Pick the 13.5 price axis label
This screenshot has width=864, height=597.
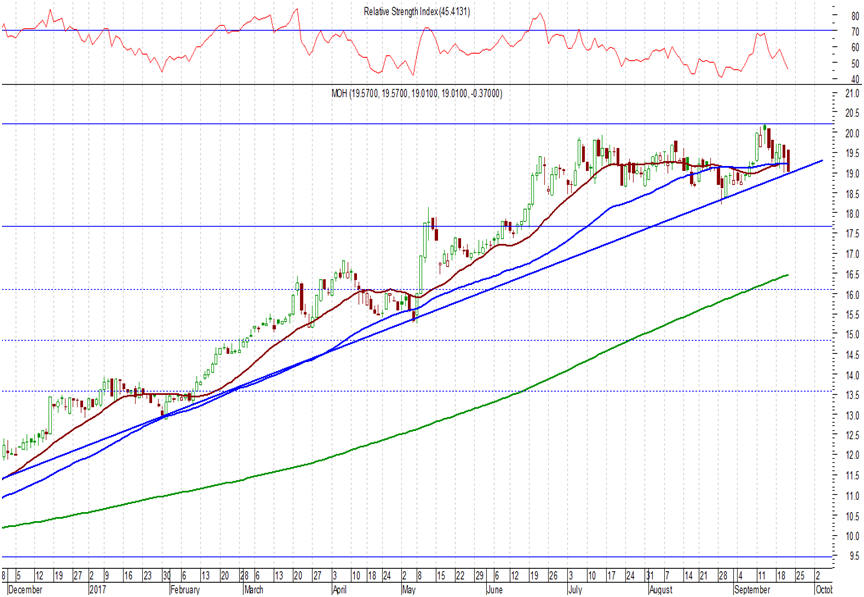[853, 395]
